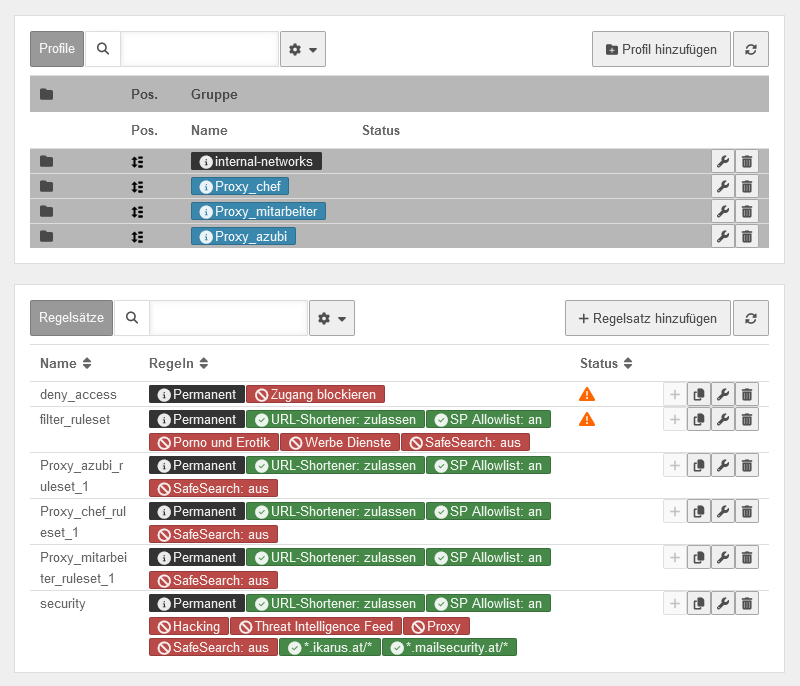Open the Profile settings gear dropdown
The width and height of the screenshot is (800, 686).
pyautogui.click(x=302, y=49)
